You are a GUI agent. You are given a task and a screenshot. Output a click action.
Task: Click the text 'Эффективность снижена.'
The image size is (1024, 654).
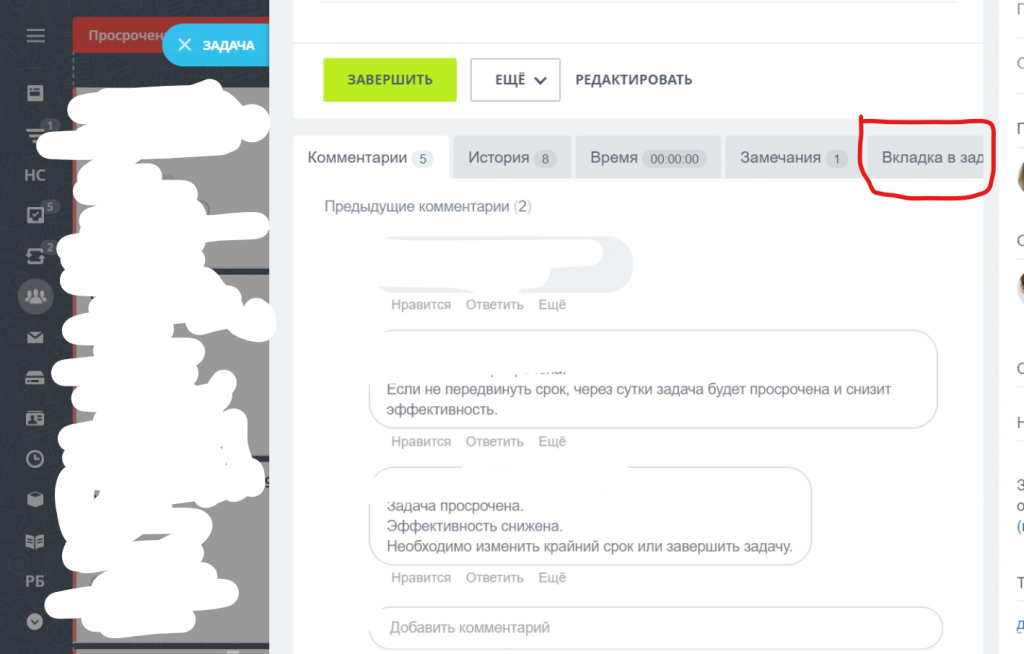475,526
